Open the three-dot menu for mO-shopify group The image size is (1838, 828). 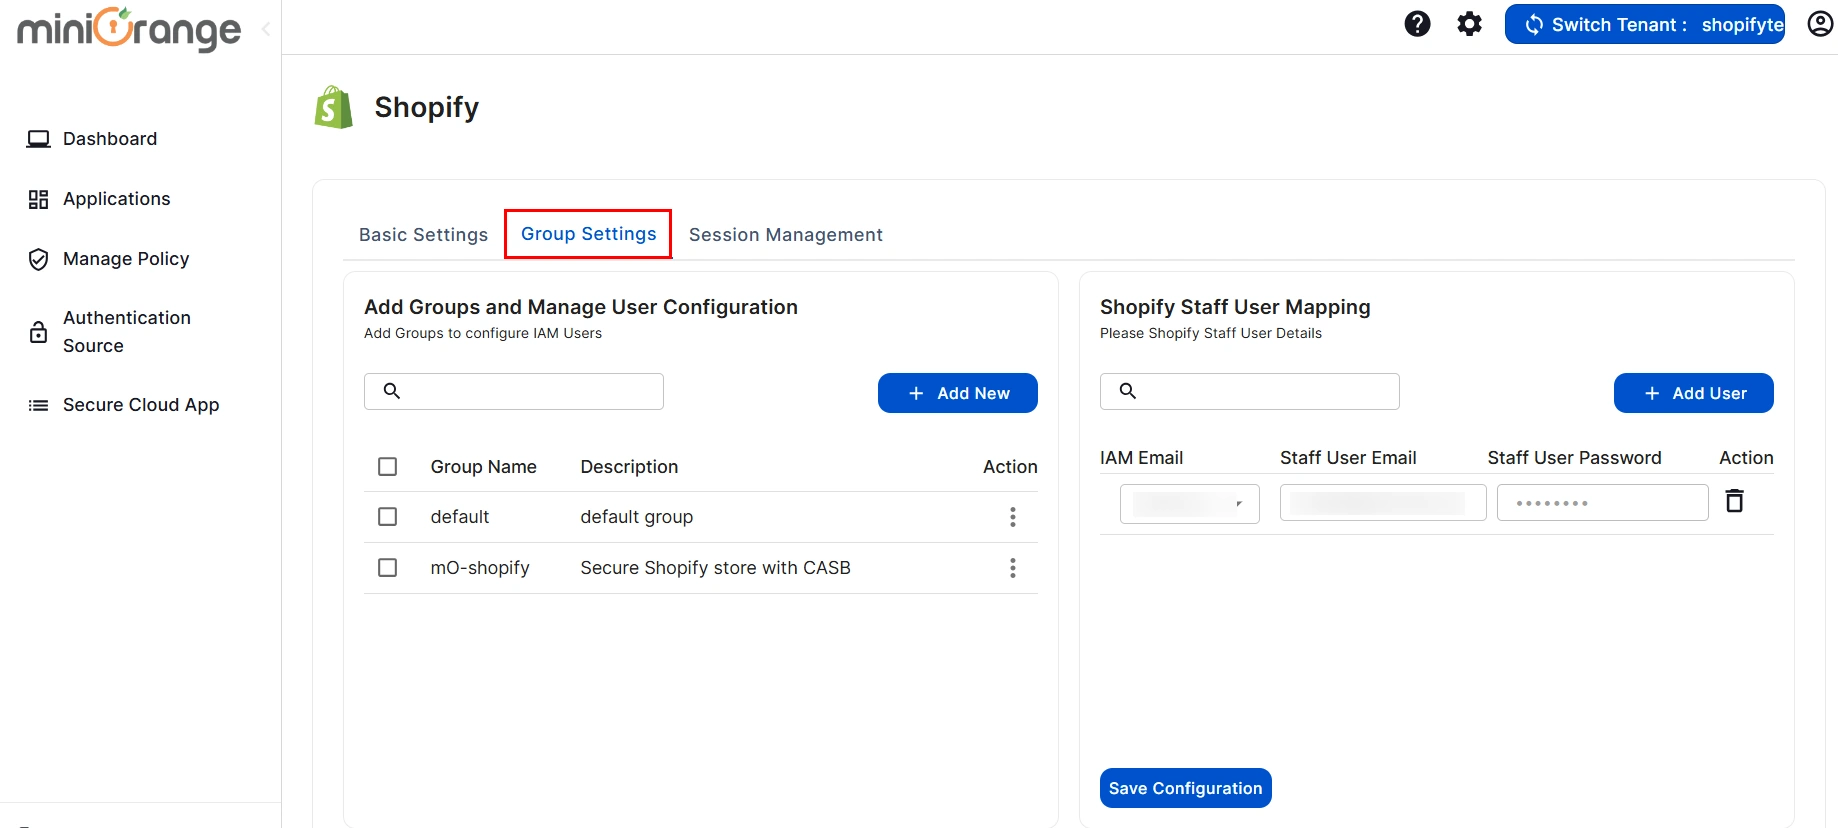click(1012, 568)
